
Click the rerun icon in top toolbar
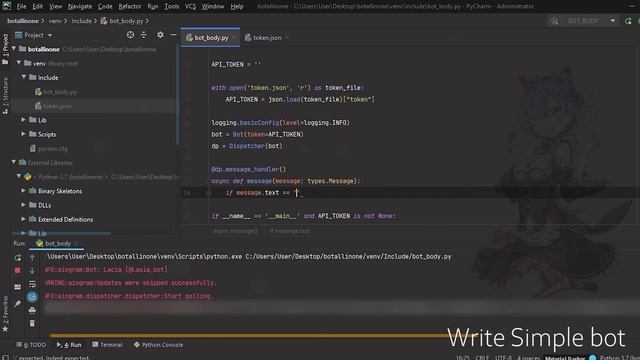coord(628,21)
